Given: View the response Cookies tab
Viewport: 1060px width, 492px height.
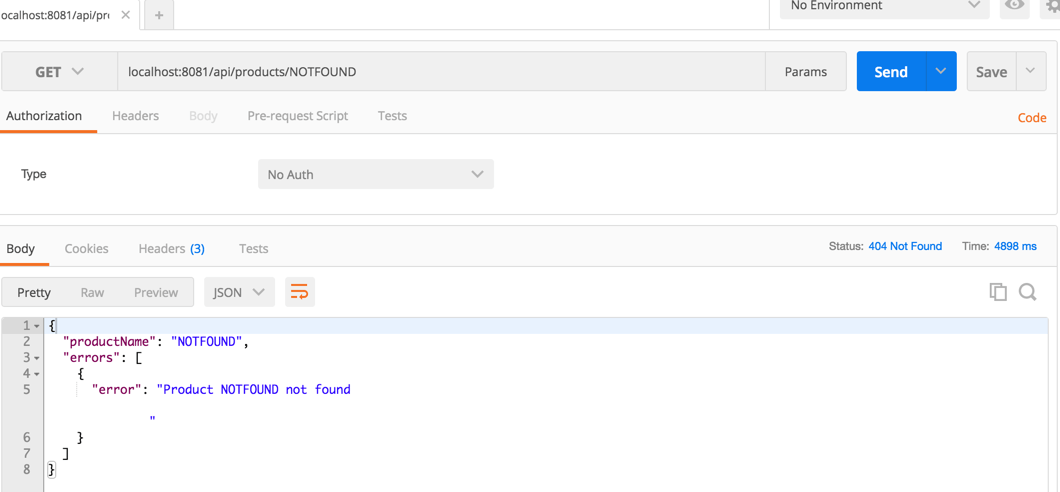Looking at the screenshot, I should pos(87,249).
